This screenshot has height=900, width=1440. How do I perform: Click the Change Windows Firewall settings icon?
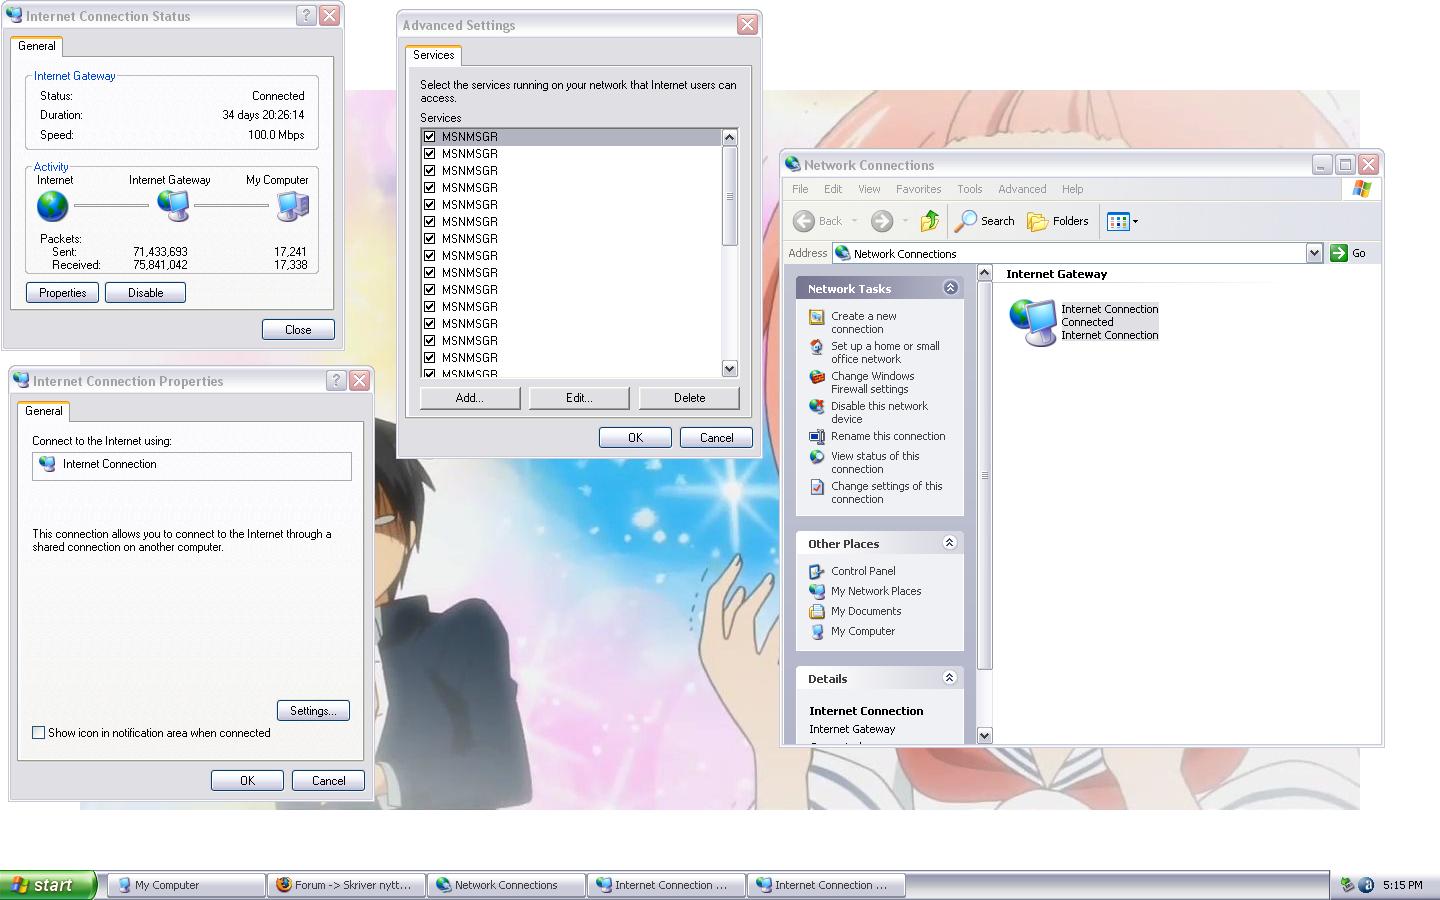click(x=817, y=377)
